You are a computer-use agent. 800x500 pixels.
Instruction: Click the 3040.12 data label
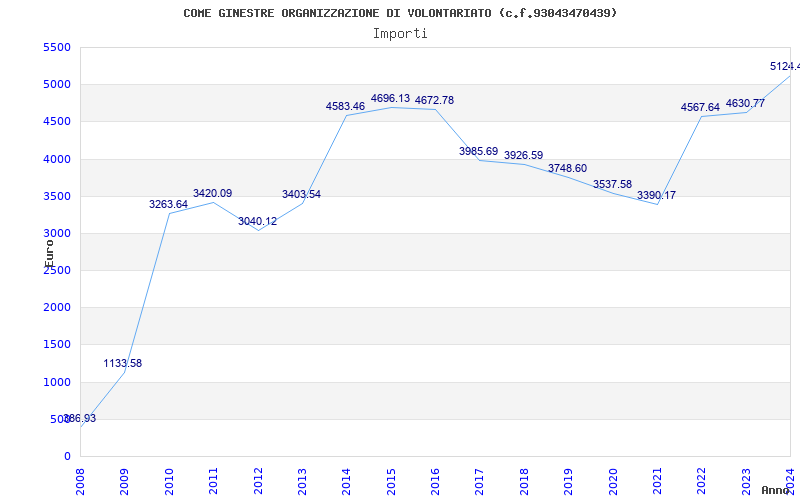click(x=257, y=221)
